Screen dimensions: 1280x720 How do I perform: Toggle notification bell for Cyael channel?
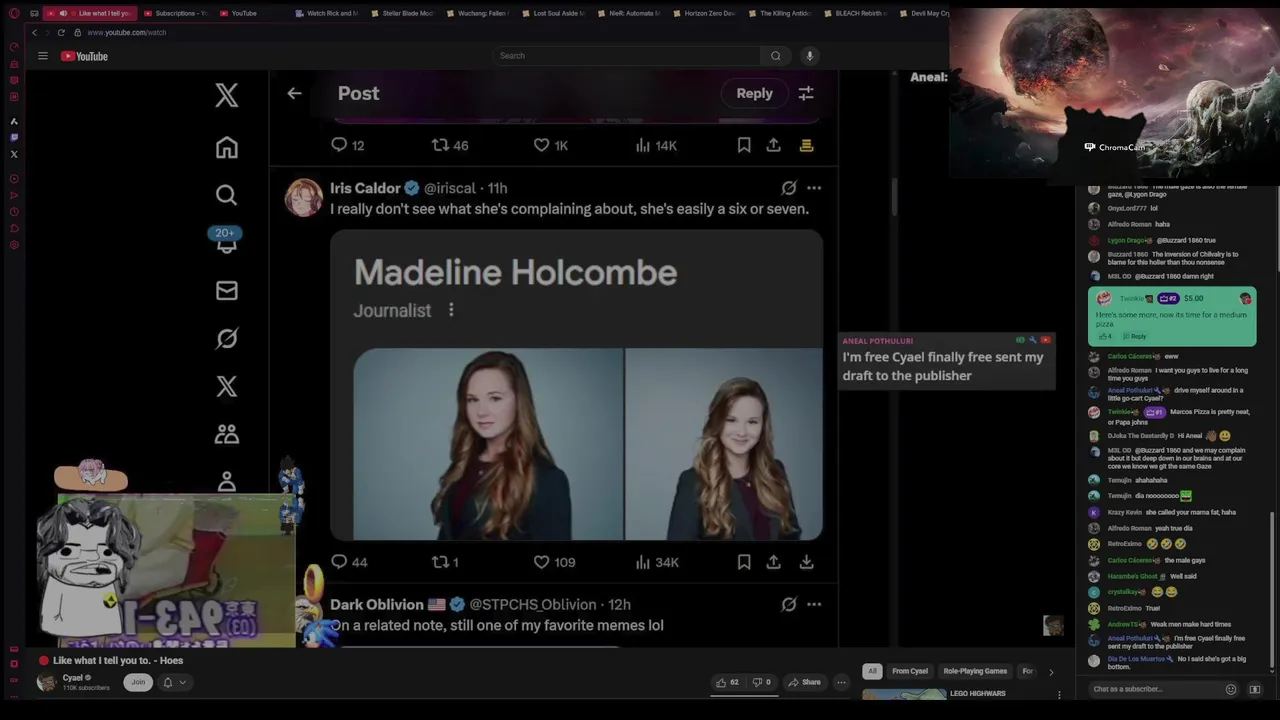point(167,682)
